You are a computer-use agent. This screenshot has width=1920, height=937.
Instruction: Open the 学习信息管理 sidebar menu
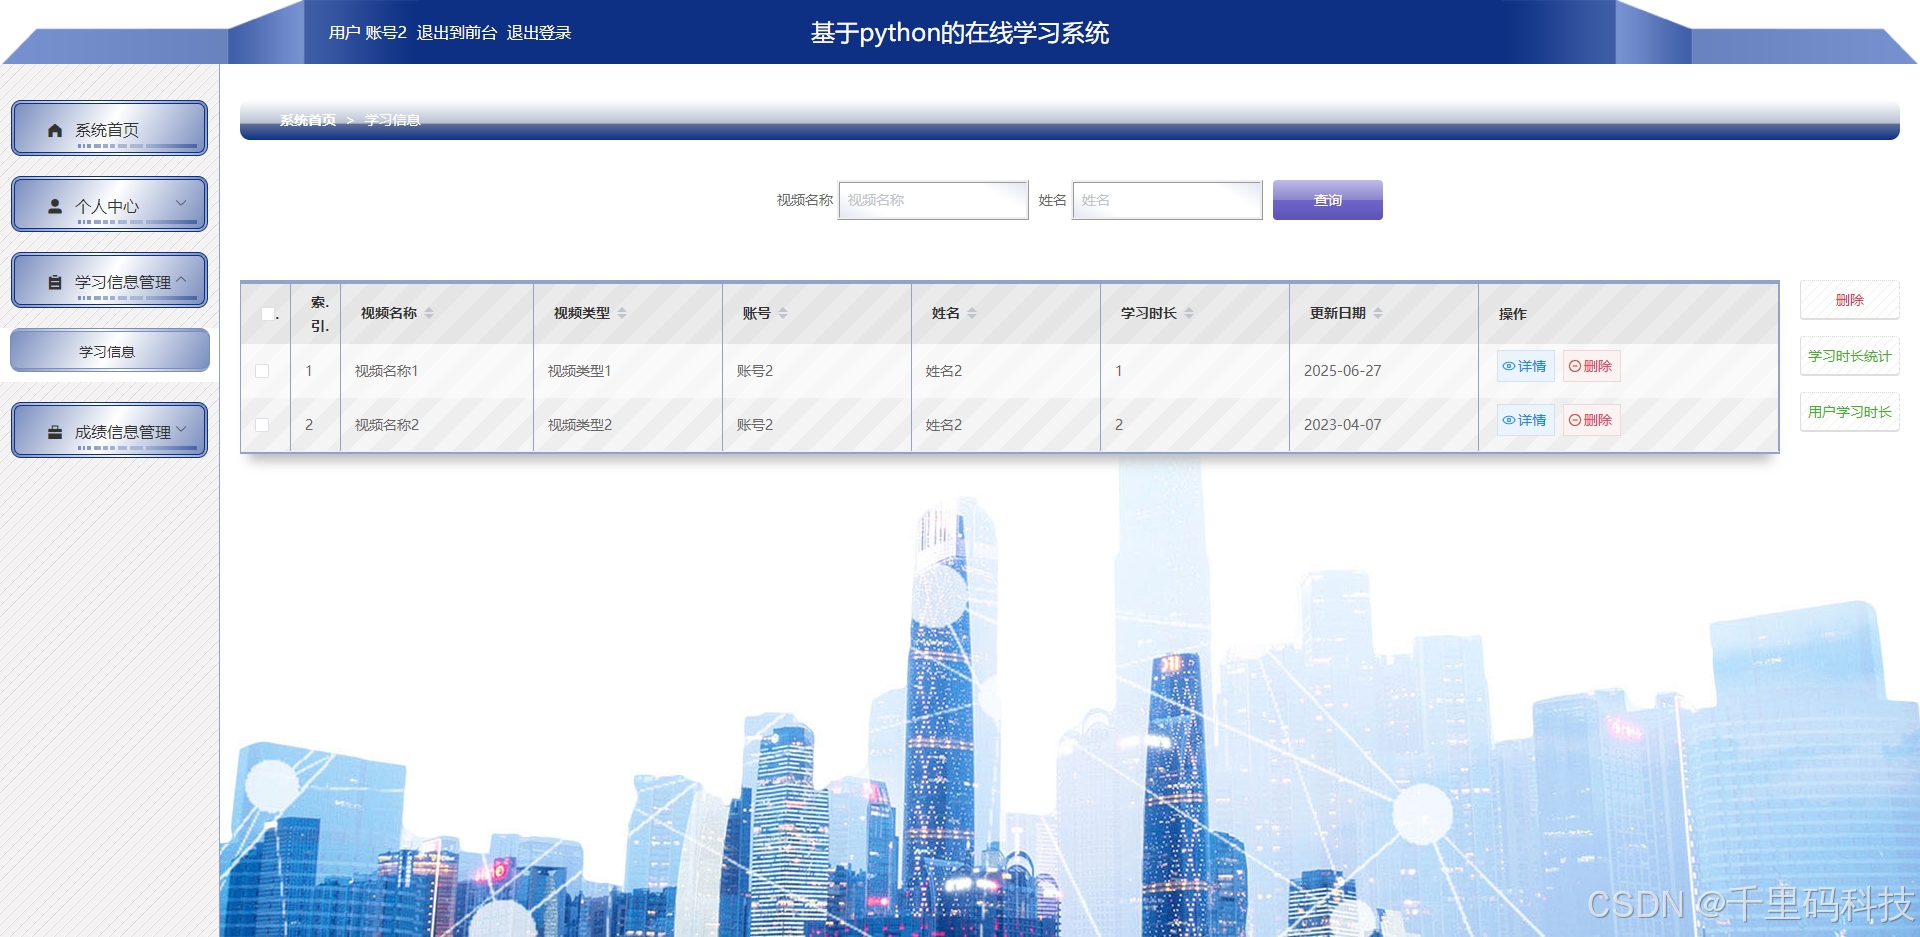click(109, 281)
